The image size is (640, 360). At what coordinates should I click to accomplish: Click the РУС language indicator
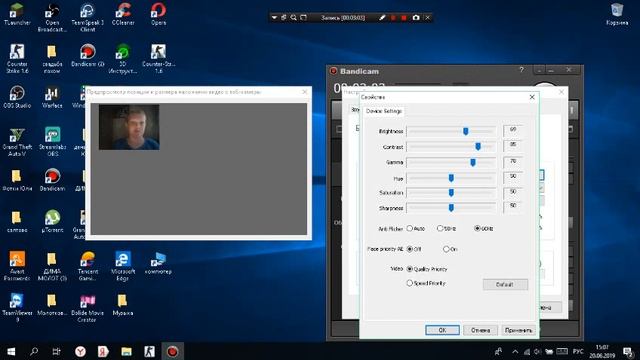coord(578,351)
